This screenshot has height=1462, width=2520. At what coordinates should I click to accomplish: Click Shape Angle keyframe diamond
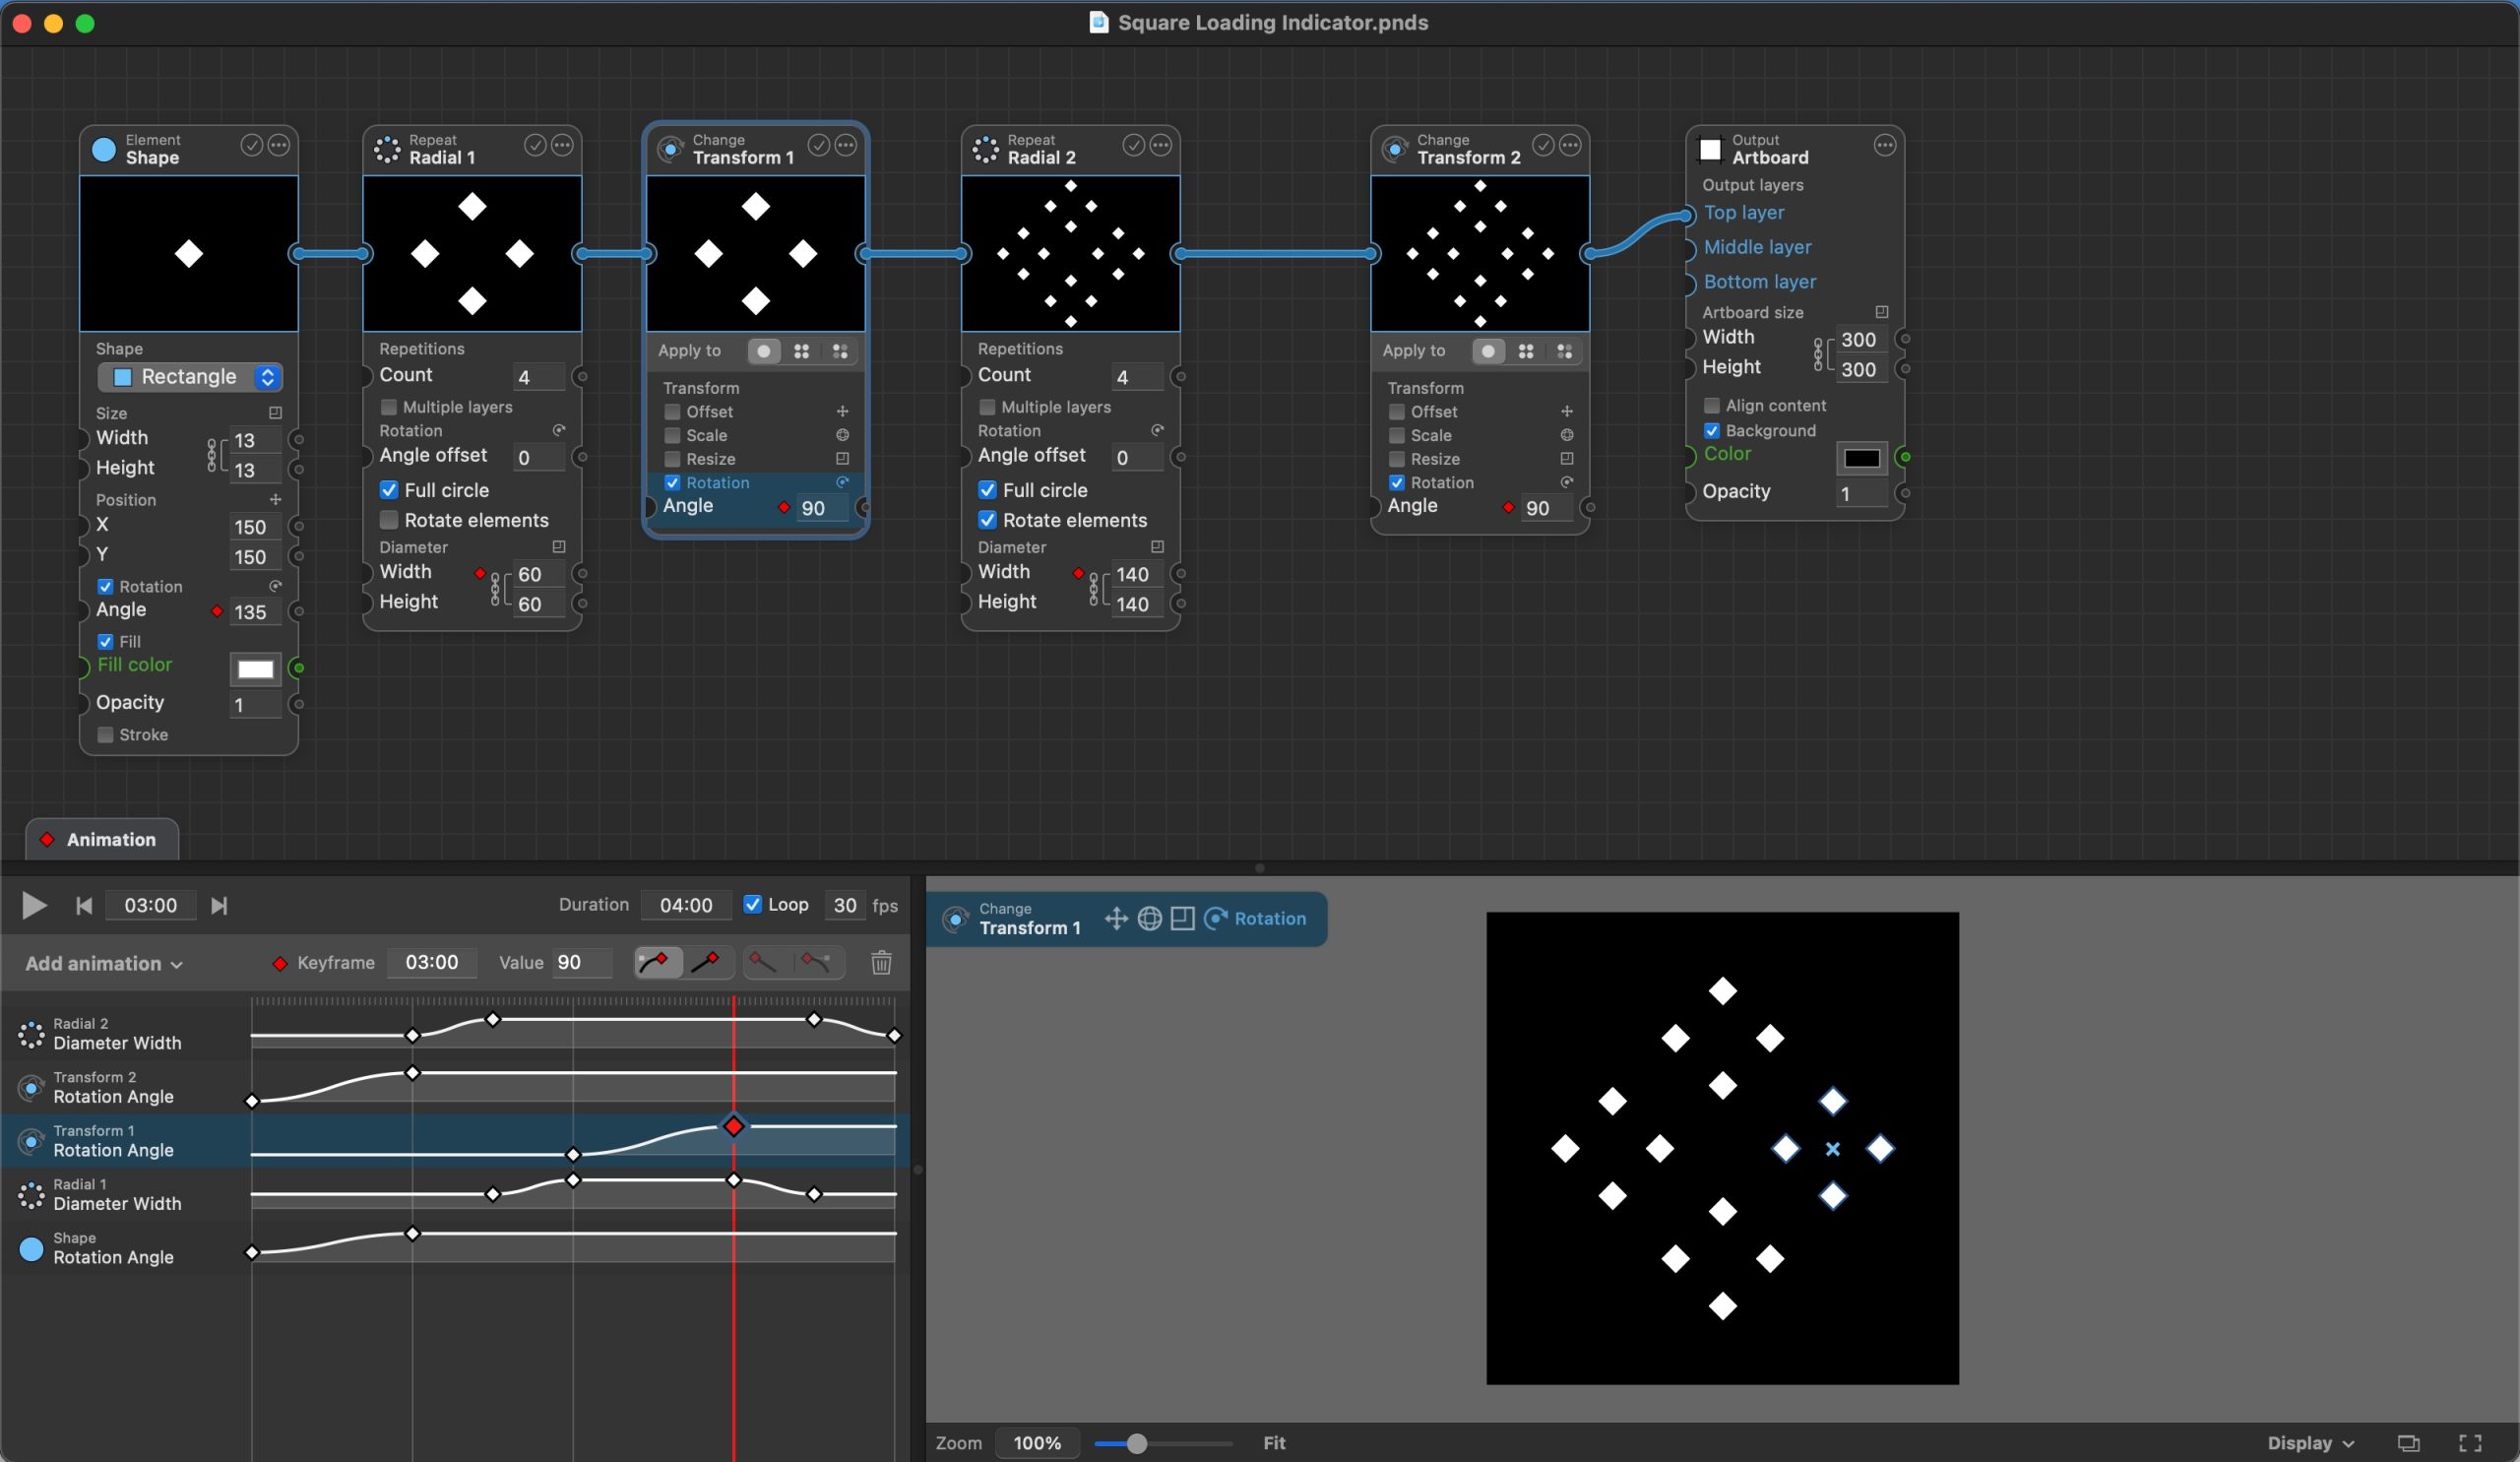(x=217, y=611)
